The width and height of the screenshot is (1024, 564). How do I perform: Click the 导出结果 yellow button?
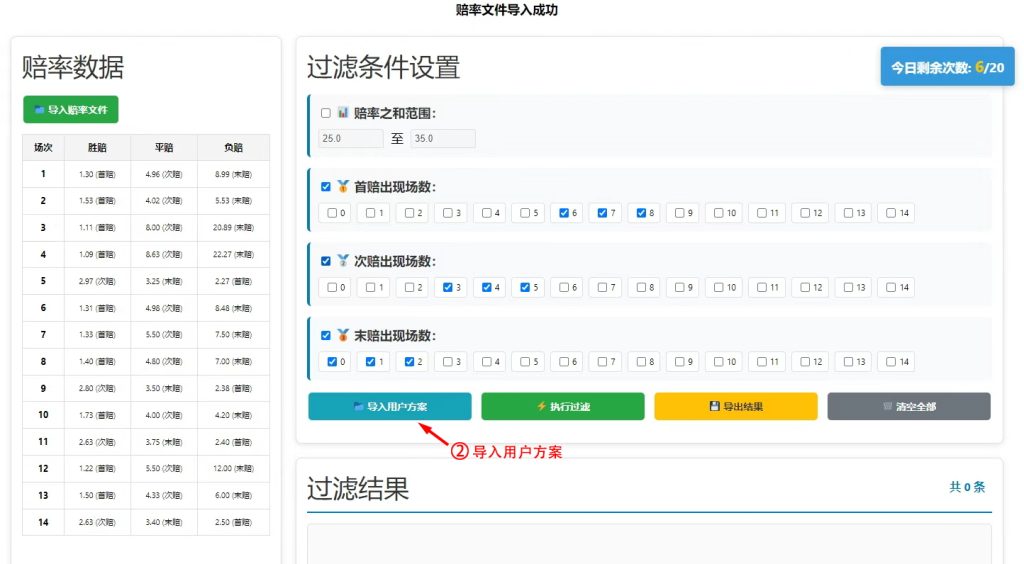point(735,407)
